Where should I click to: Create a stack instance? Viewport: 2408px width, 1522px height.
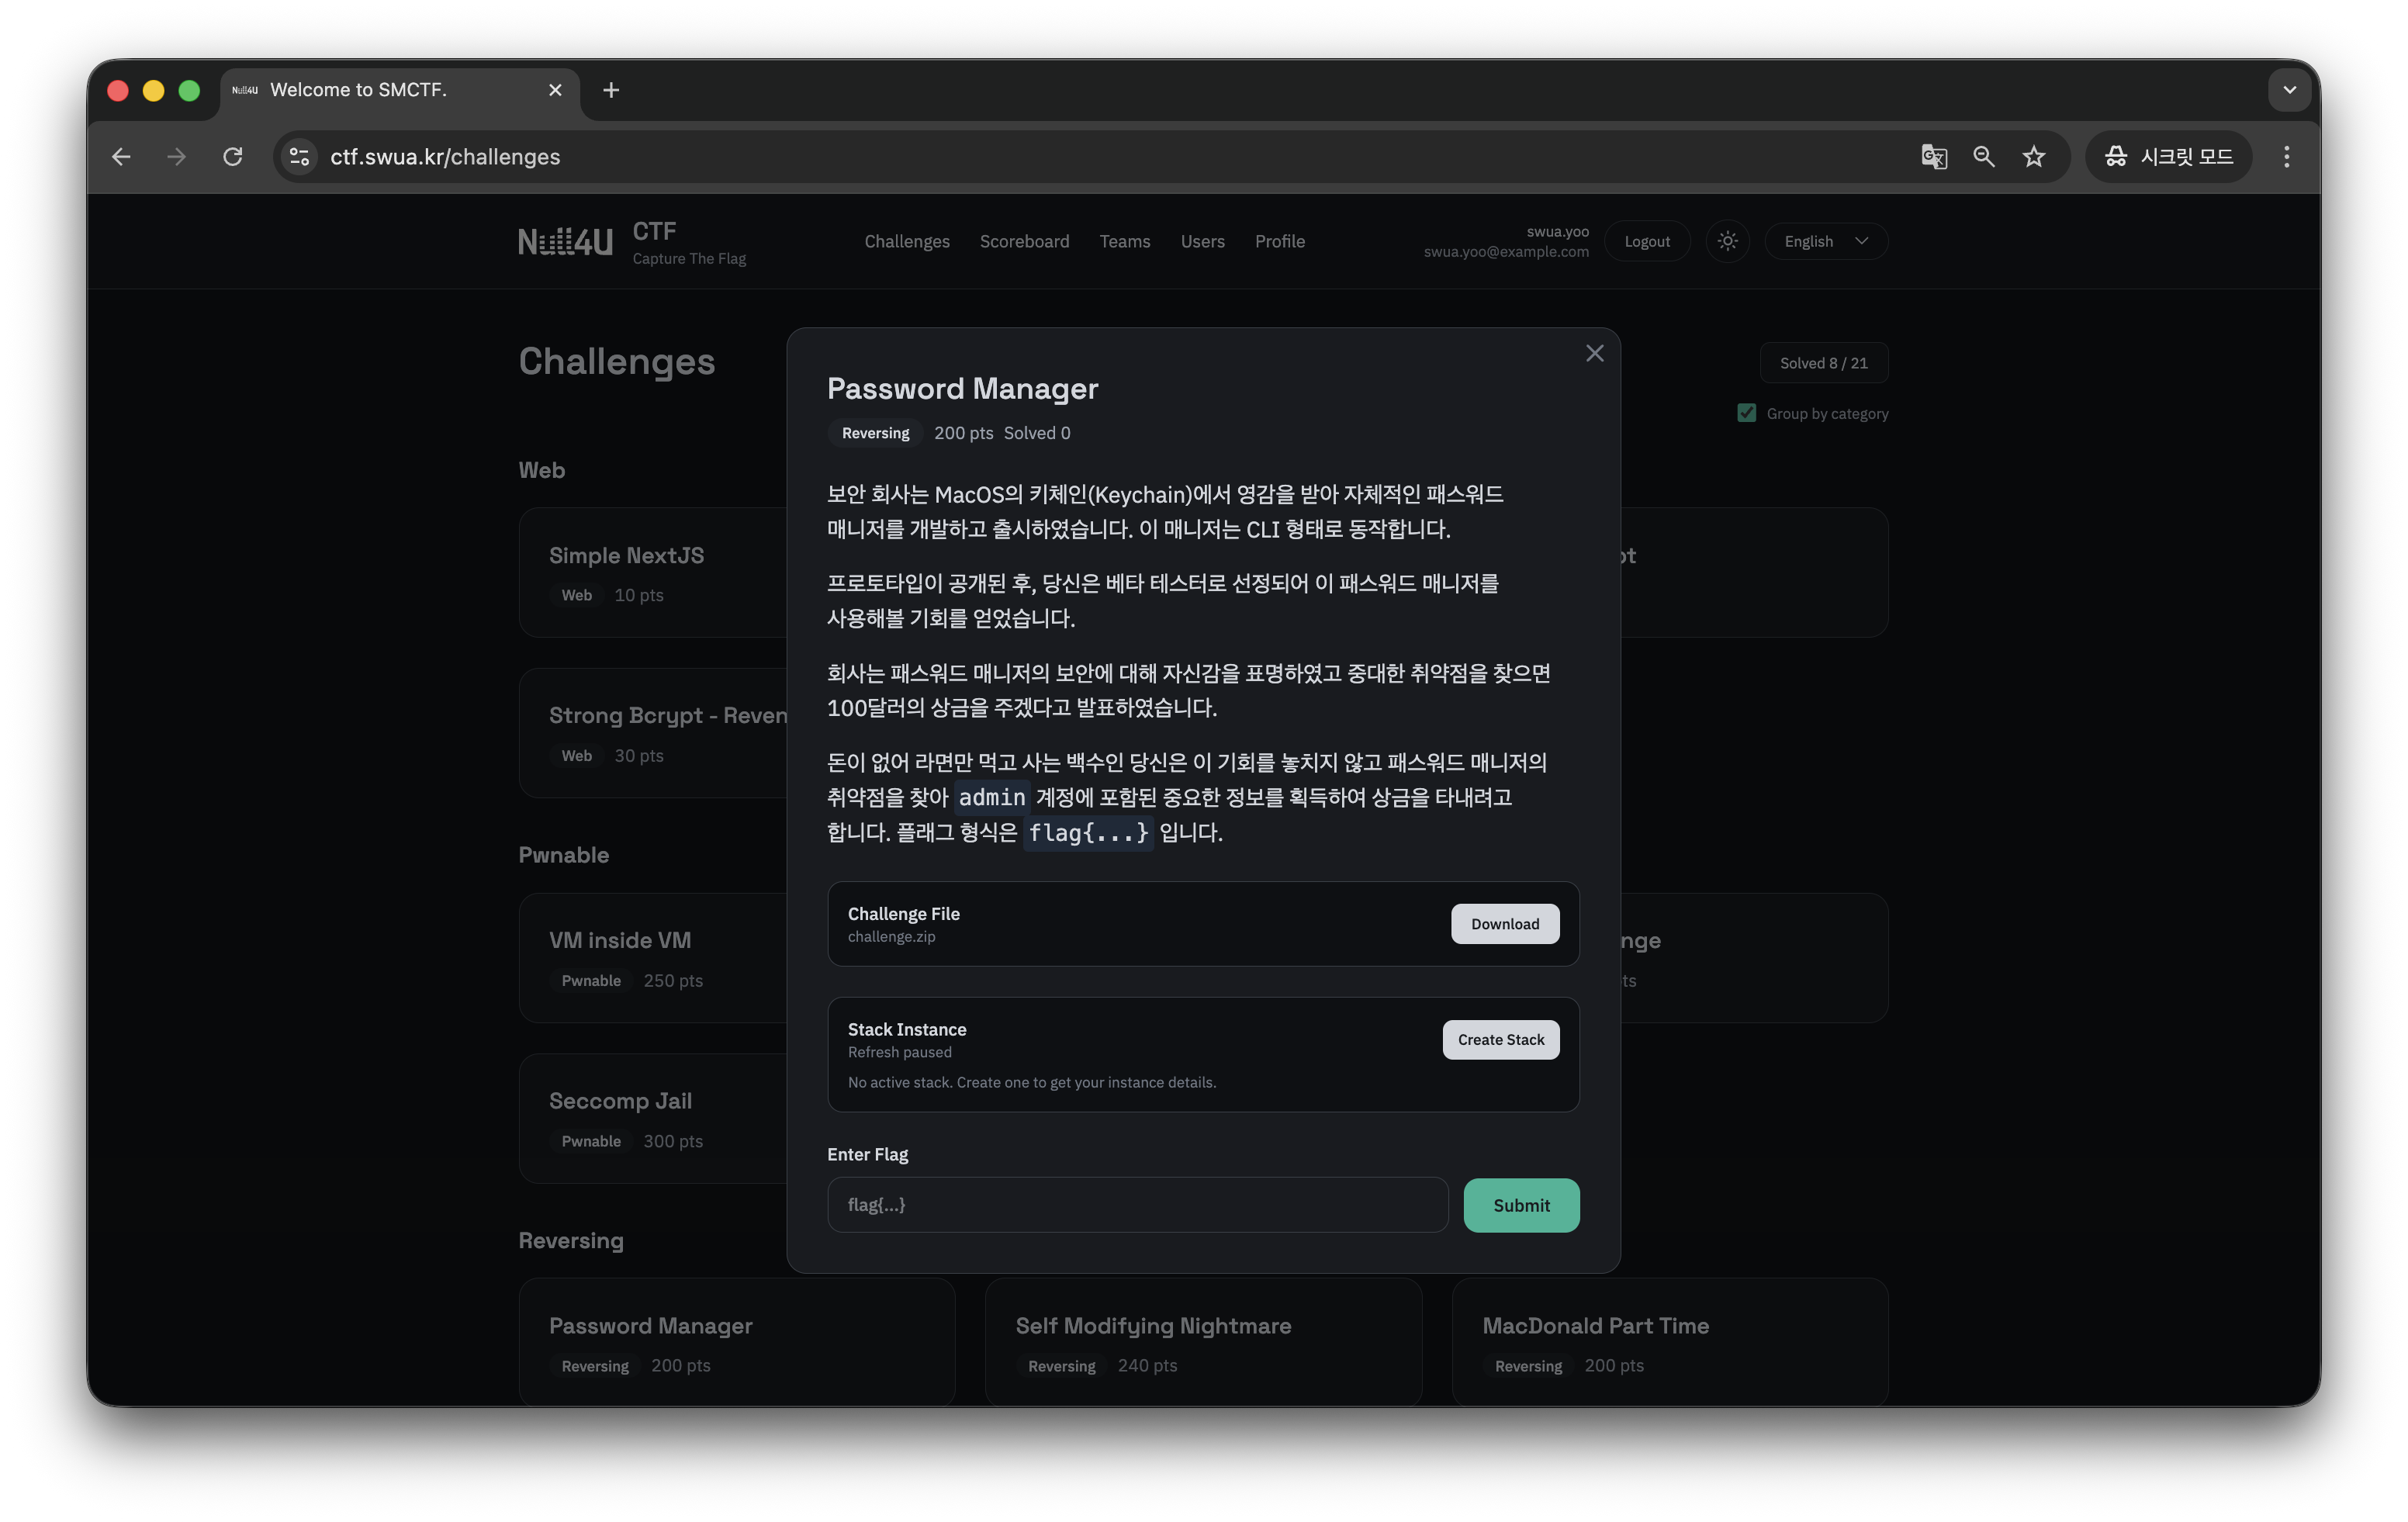(x=1500, y=1039)
